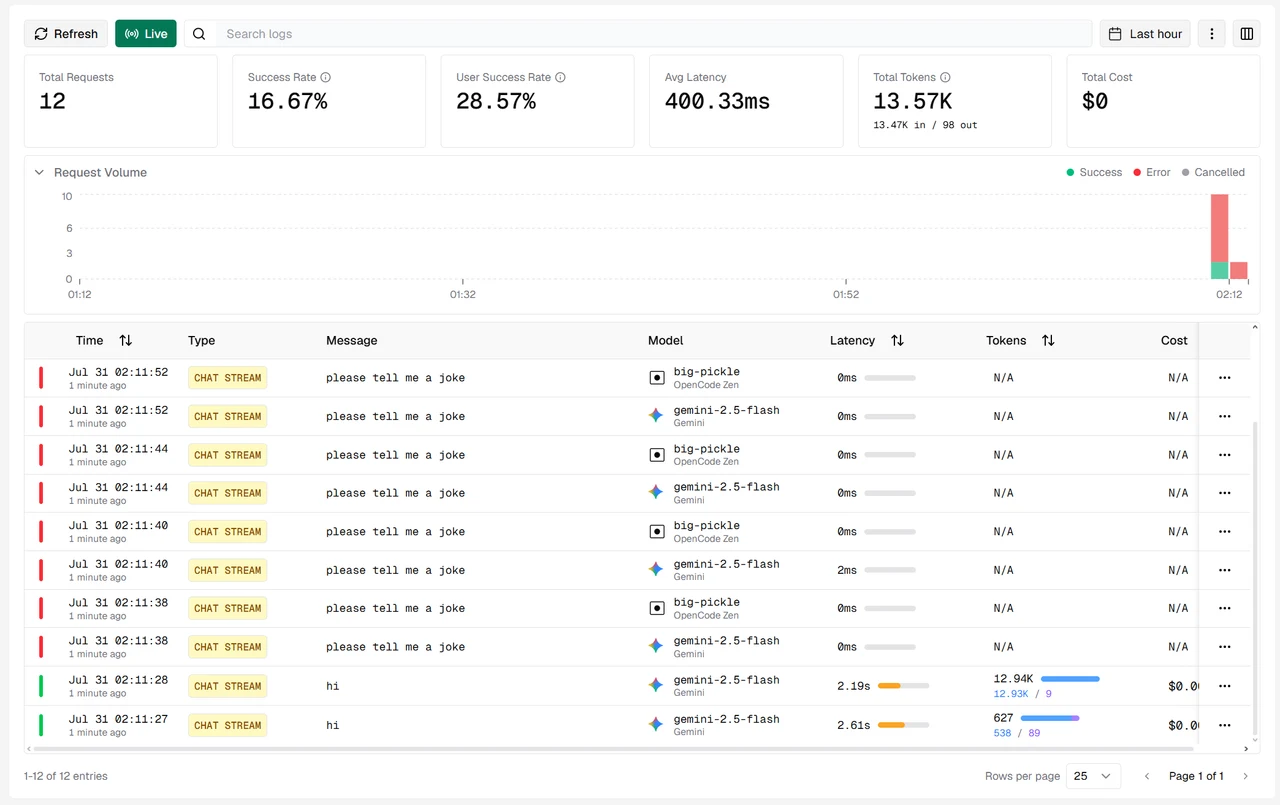The image size is (1280, 805).
Task: Click the 627 tokens value
Action: (1003, 718)
